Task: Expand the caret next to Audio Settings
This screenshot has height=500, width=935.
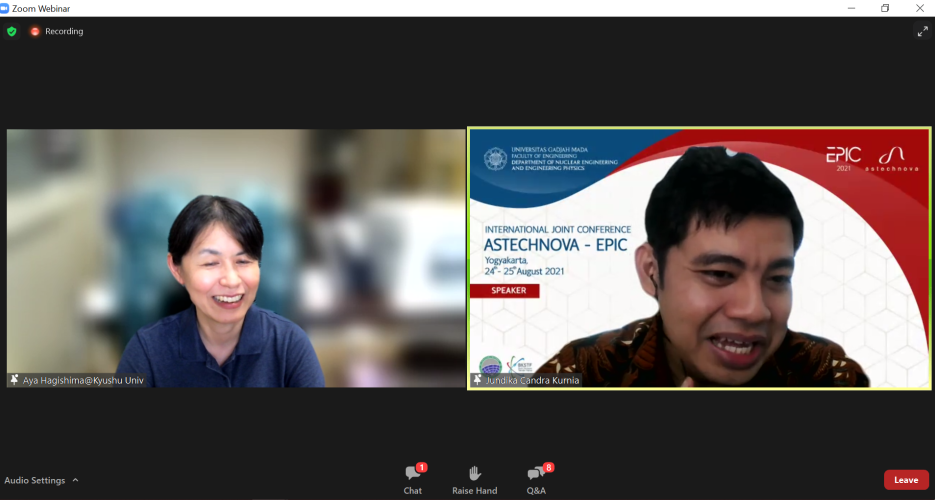Action: [75, 480]
